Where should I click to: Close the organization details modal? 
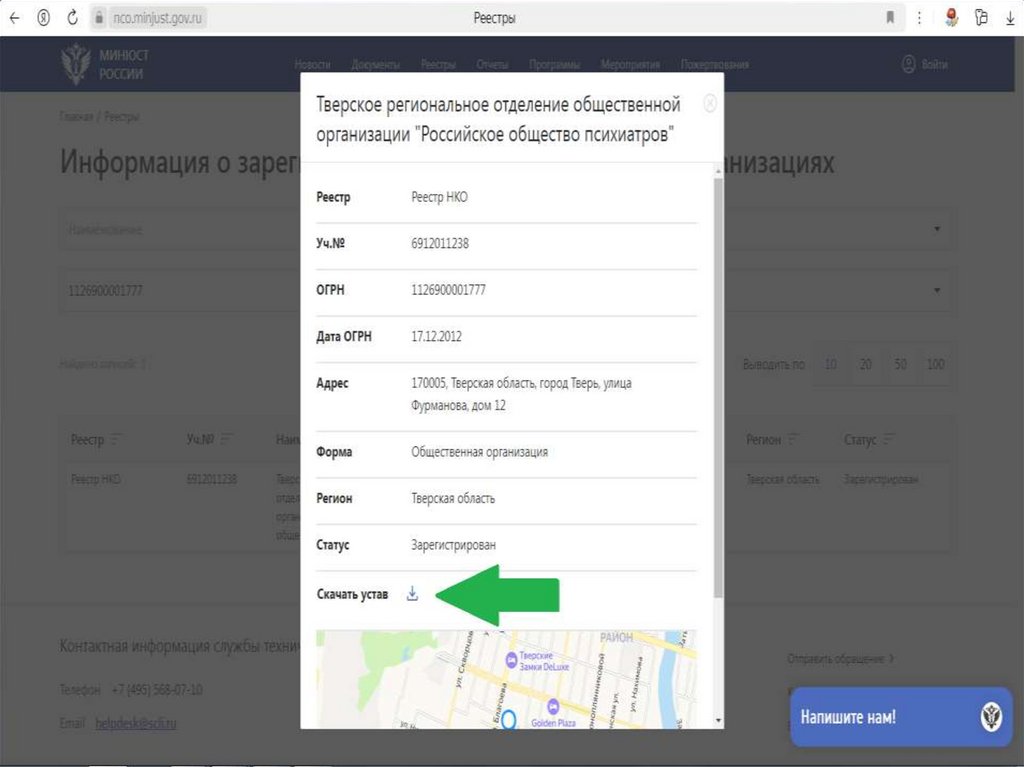click(710, 103)
